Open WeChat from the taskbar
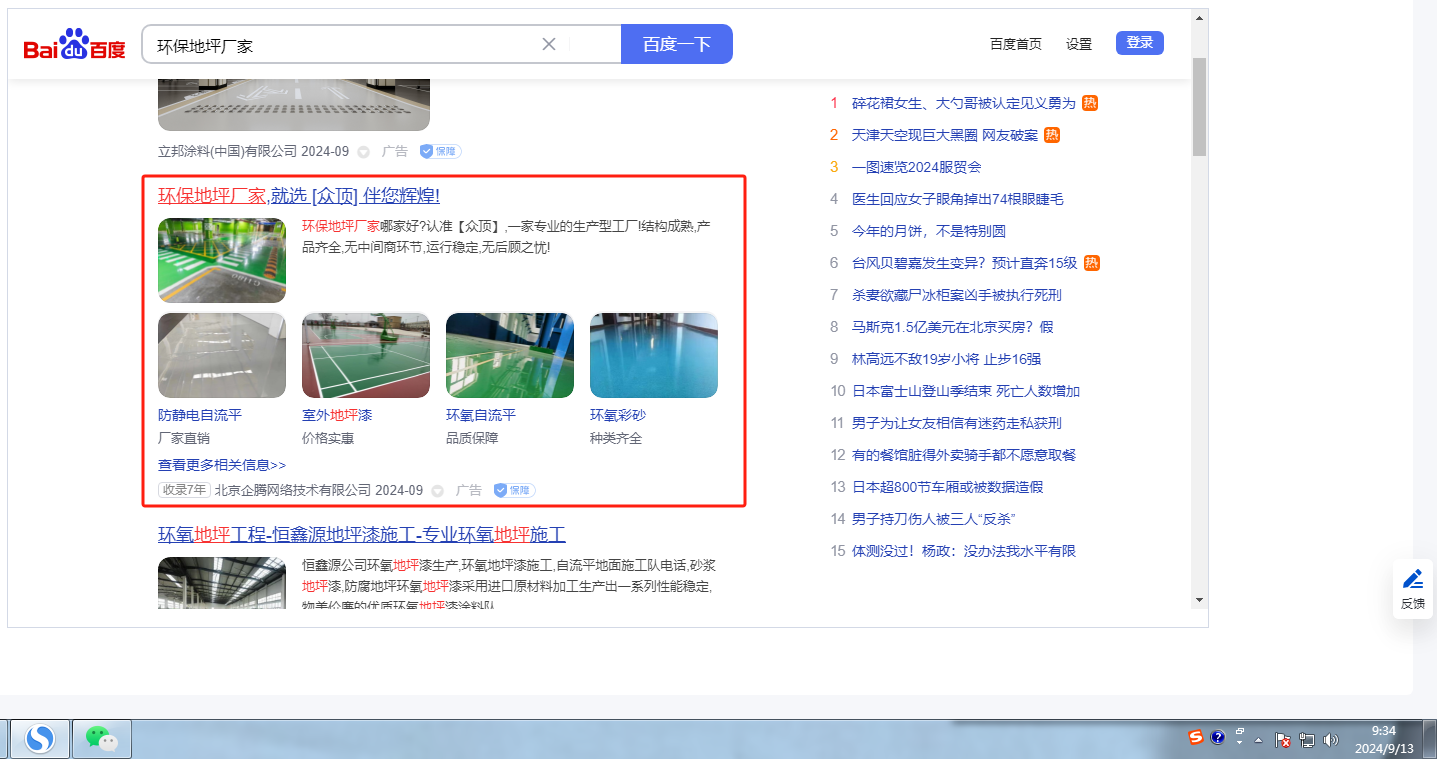This screenshot has width=1437, height=759. click(101, 739)
